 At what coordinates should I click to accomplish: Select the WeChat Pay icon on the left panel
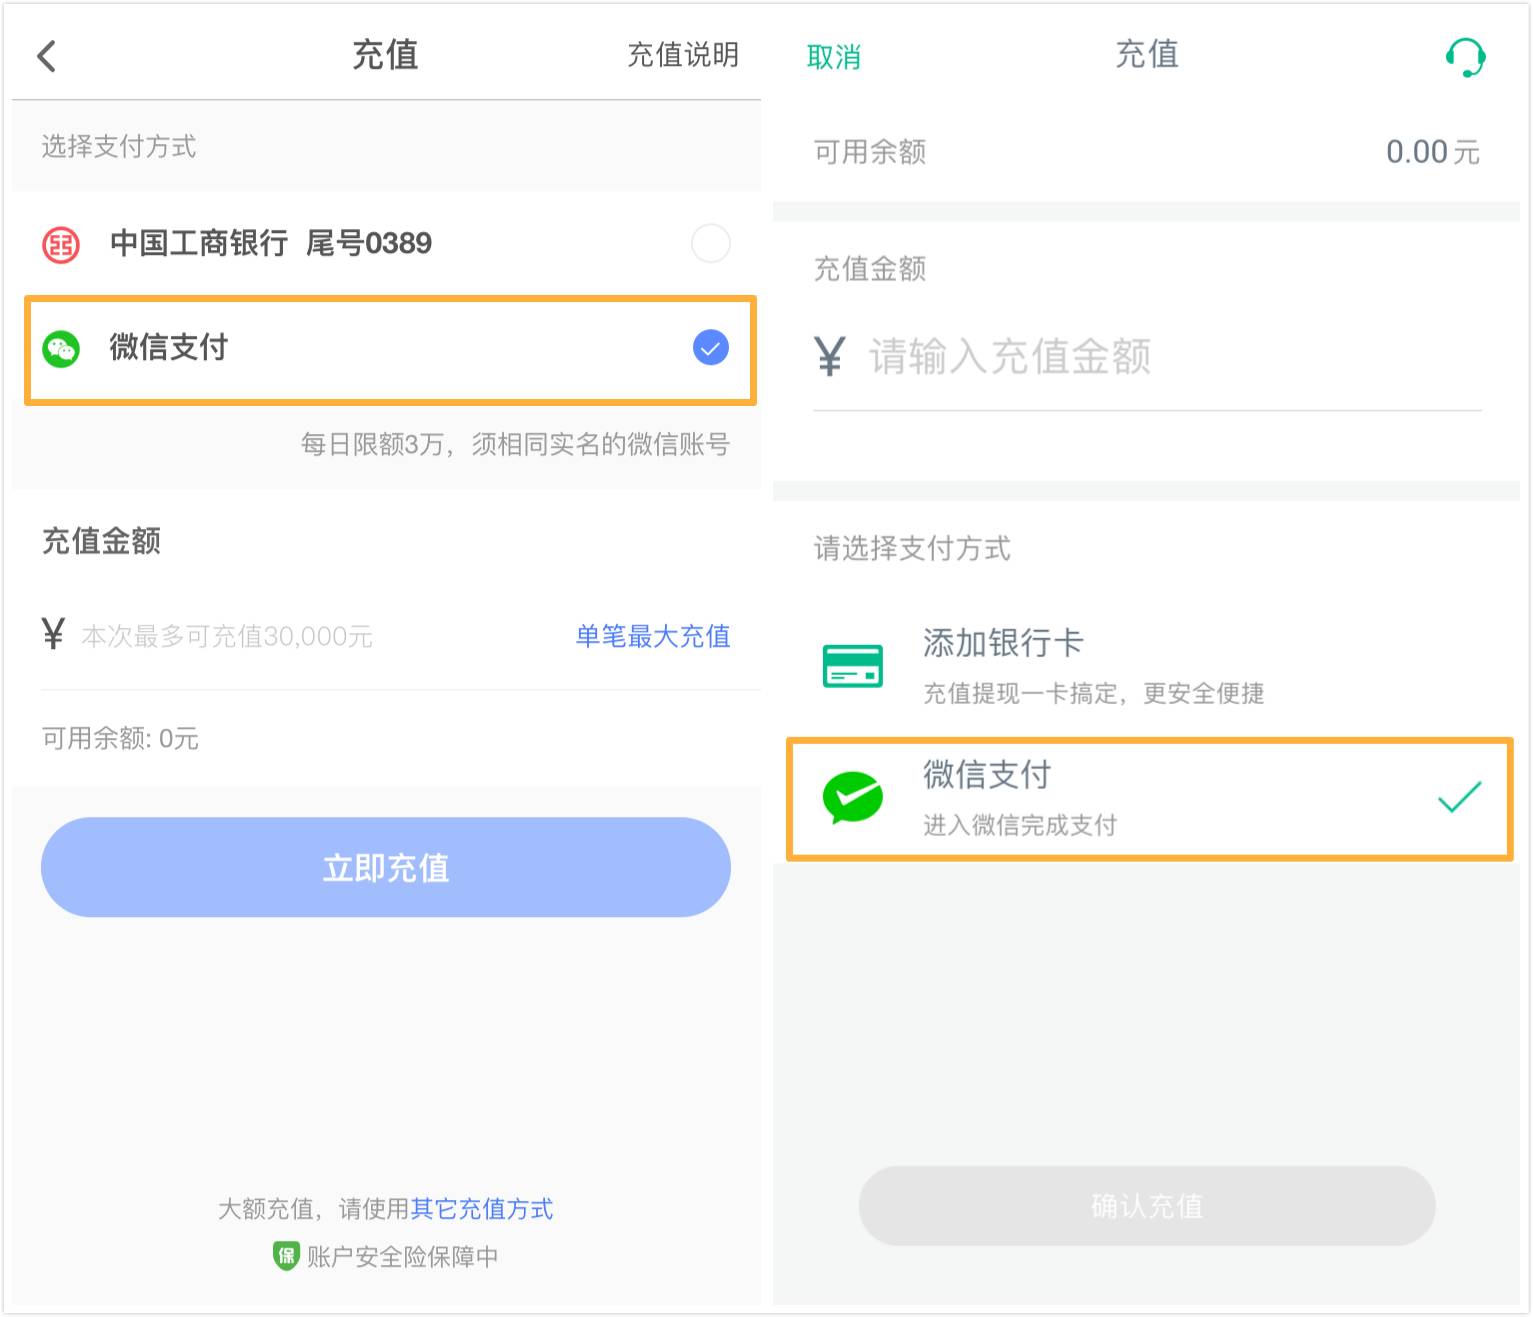click(x=60, y=349)
